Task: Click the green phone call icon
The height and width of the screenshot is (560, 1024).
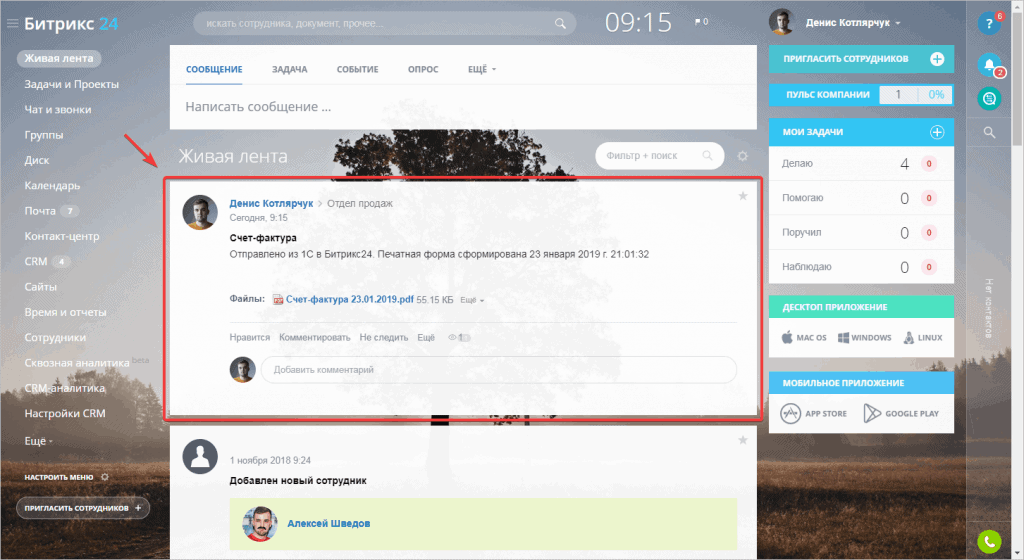Action: click(x=989, y=541)
